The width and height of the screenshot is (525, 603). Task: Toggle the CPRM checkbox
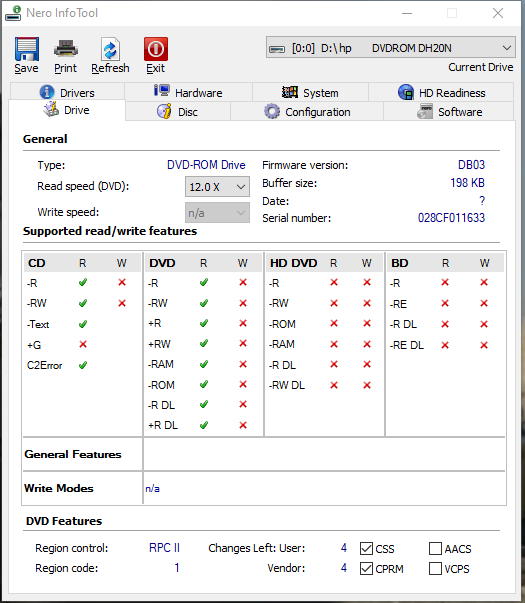point(366,568)
